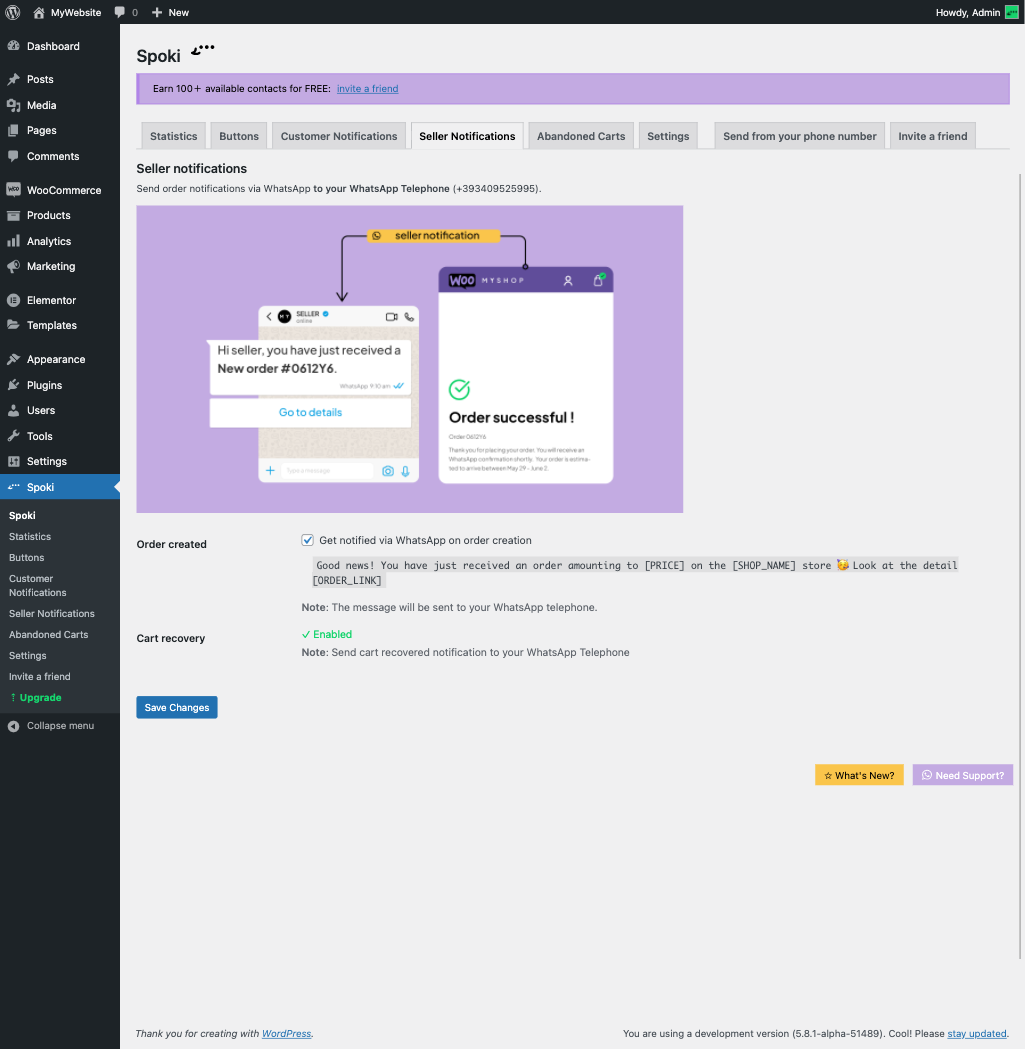Click the What's New? button

(859, 775)
